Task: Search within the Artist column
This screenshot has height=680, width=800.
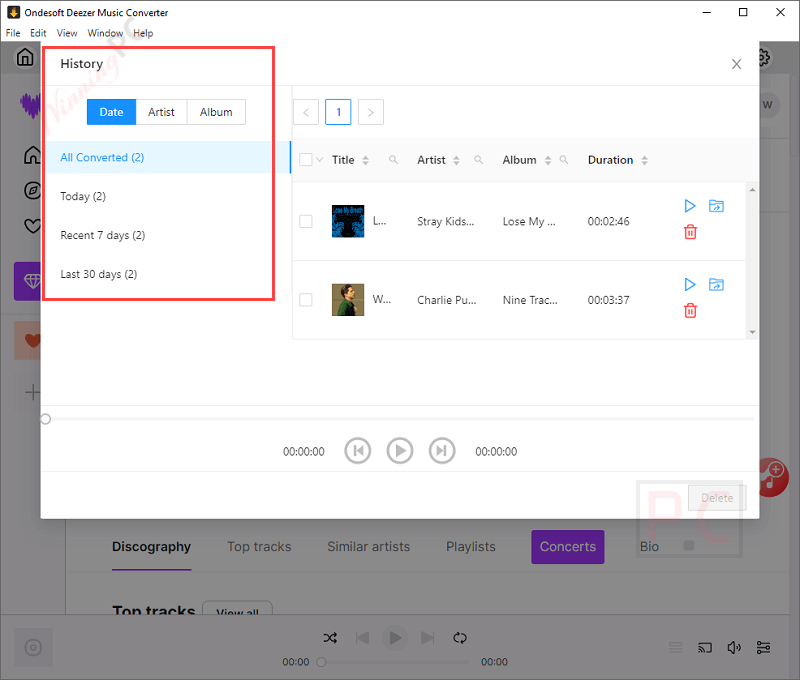Action: pyautogui.click(x=478, y=160)
